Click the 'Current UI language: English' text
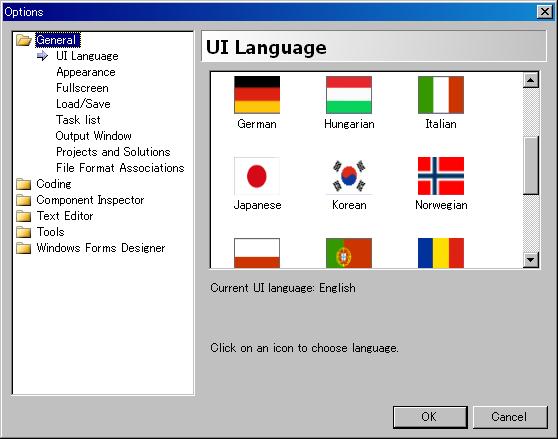 click(283, 288)
